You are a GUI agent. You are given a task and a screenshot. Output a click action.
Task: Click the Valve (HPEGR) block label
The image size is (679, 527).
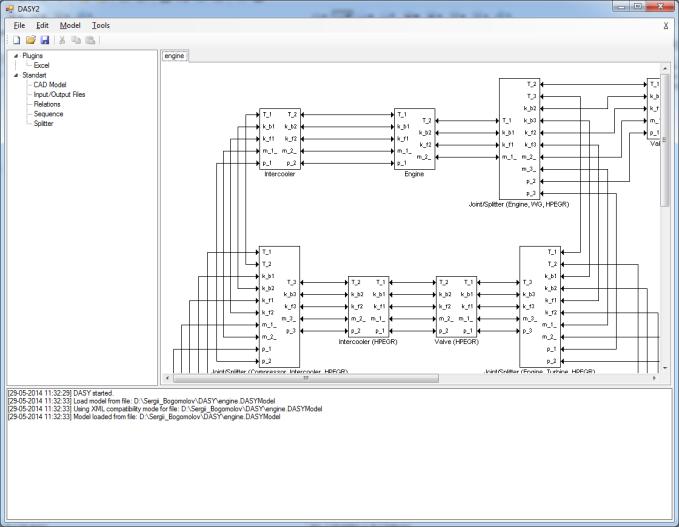click(x=456, y=342)
